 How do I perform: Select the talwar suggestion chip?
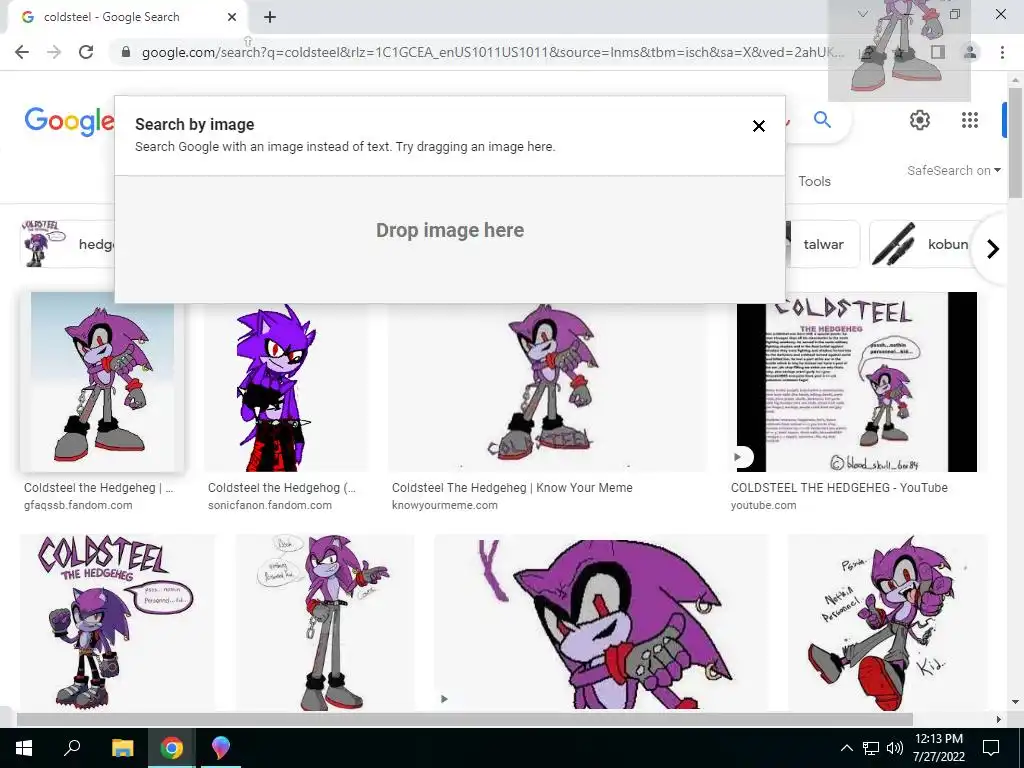tap(824, 244)
